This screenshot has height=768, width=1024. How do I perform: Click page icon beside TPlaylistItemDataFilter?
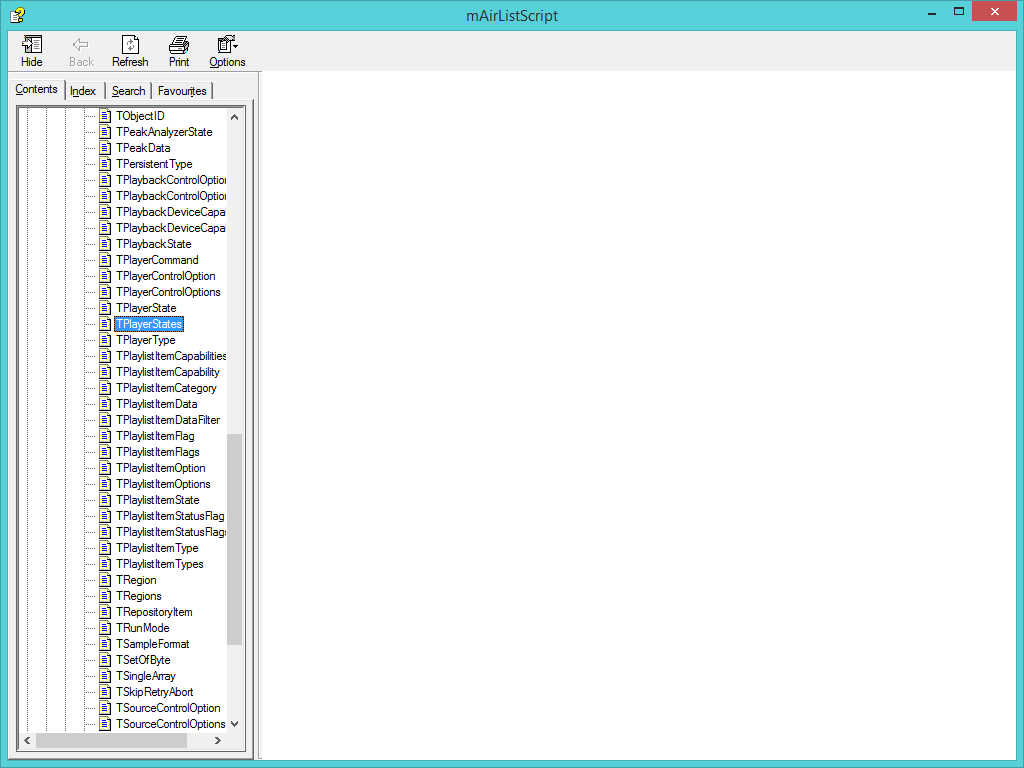[105, 420]
